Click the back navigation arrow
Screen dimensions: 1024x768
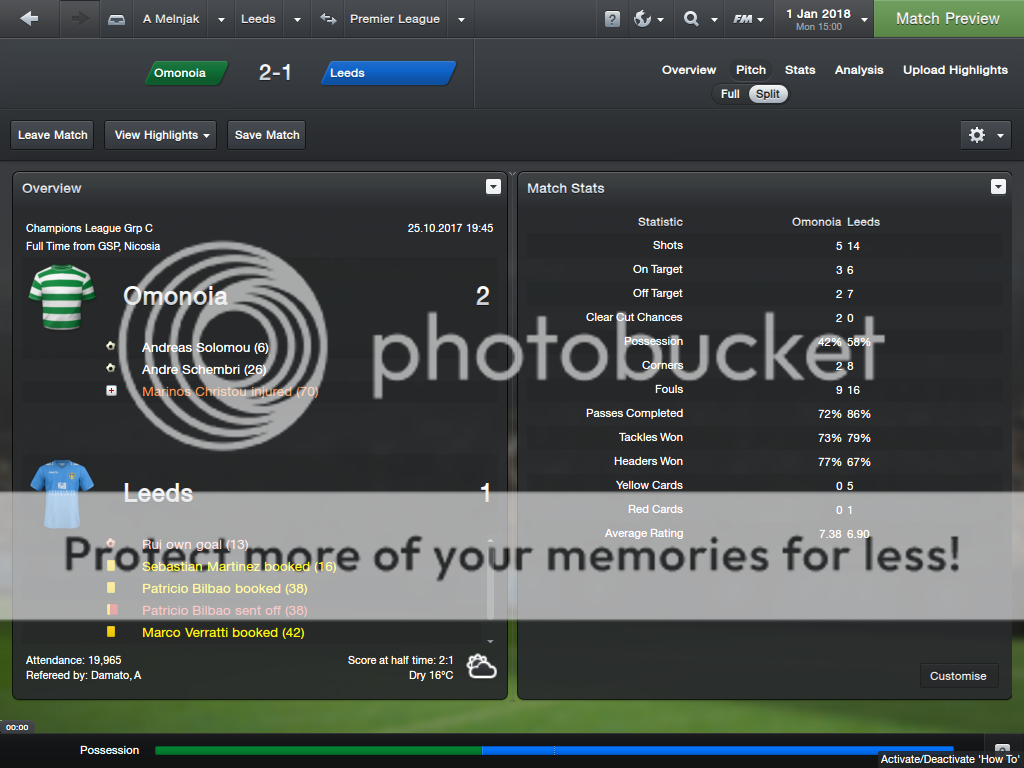click(29, 19)
